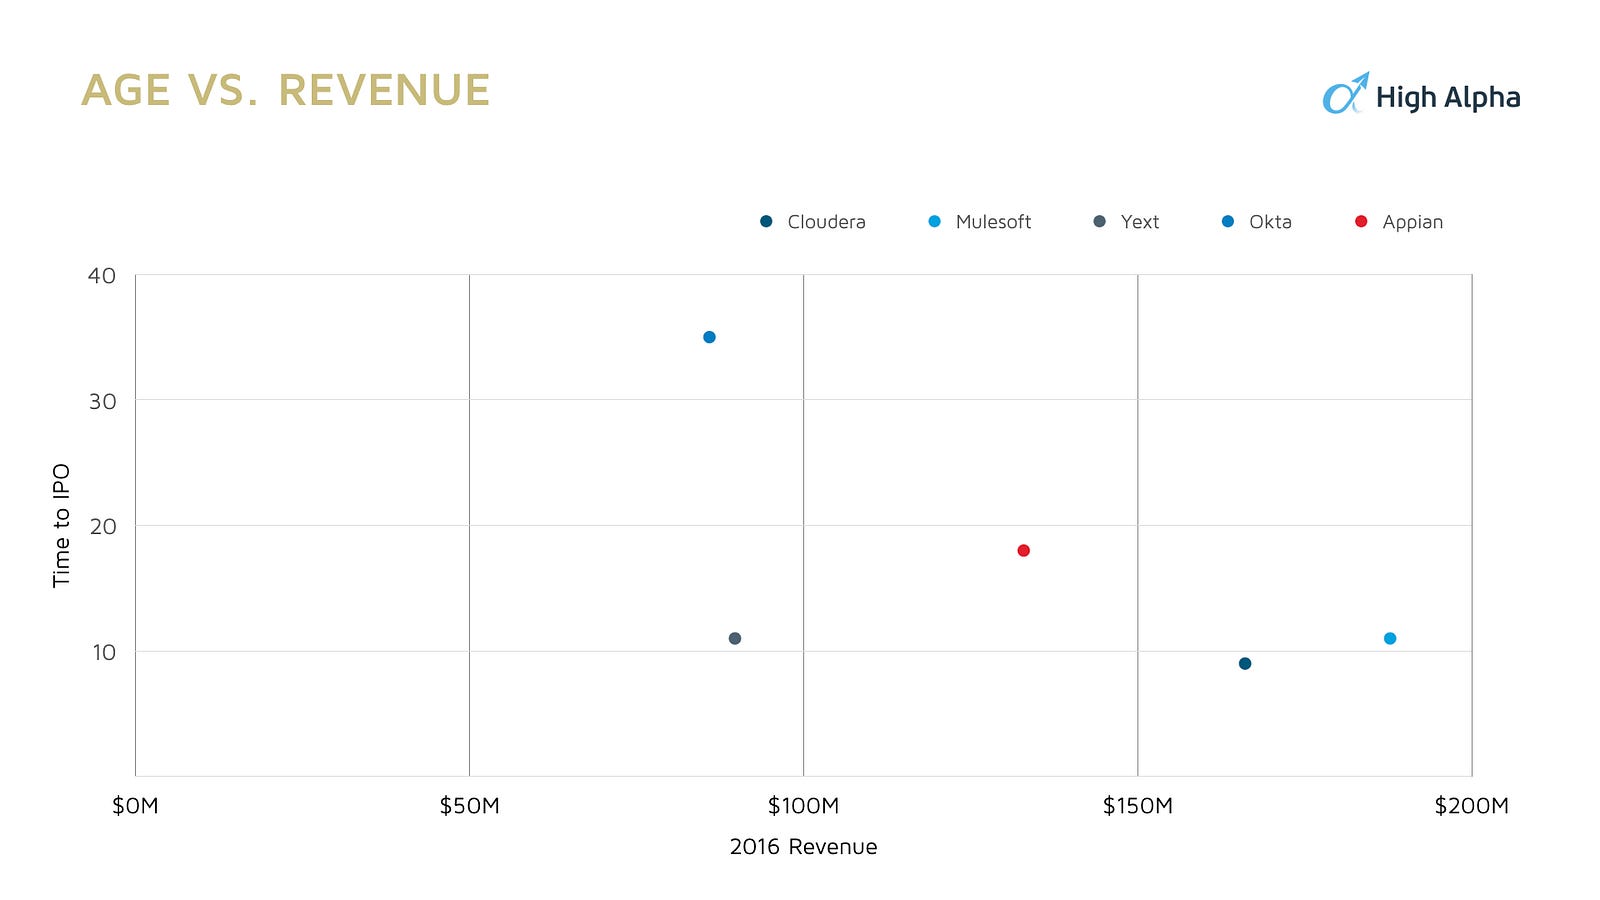The width and height of the screenshot is (1600, 900).
Task: Click the y-axis value 40
Action: coord(102,276)
